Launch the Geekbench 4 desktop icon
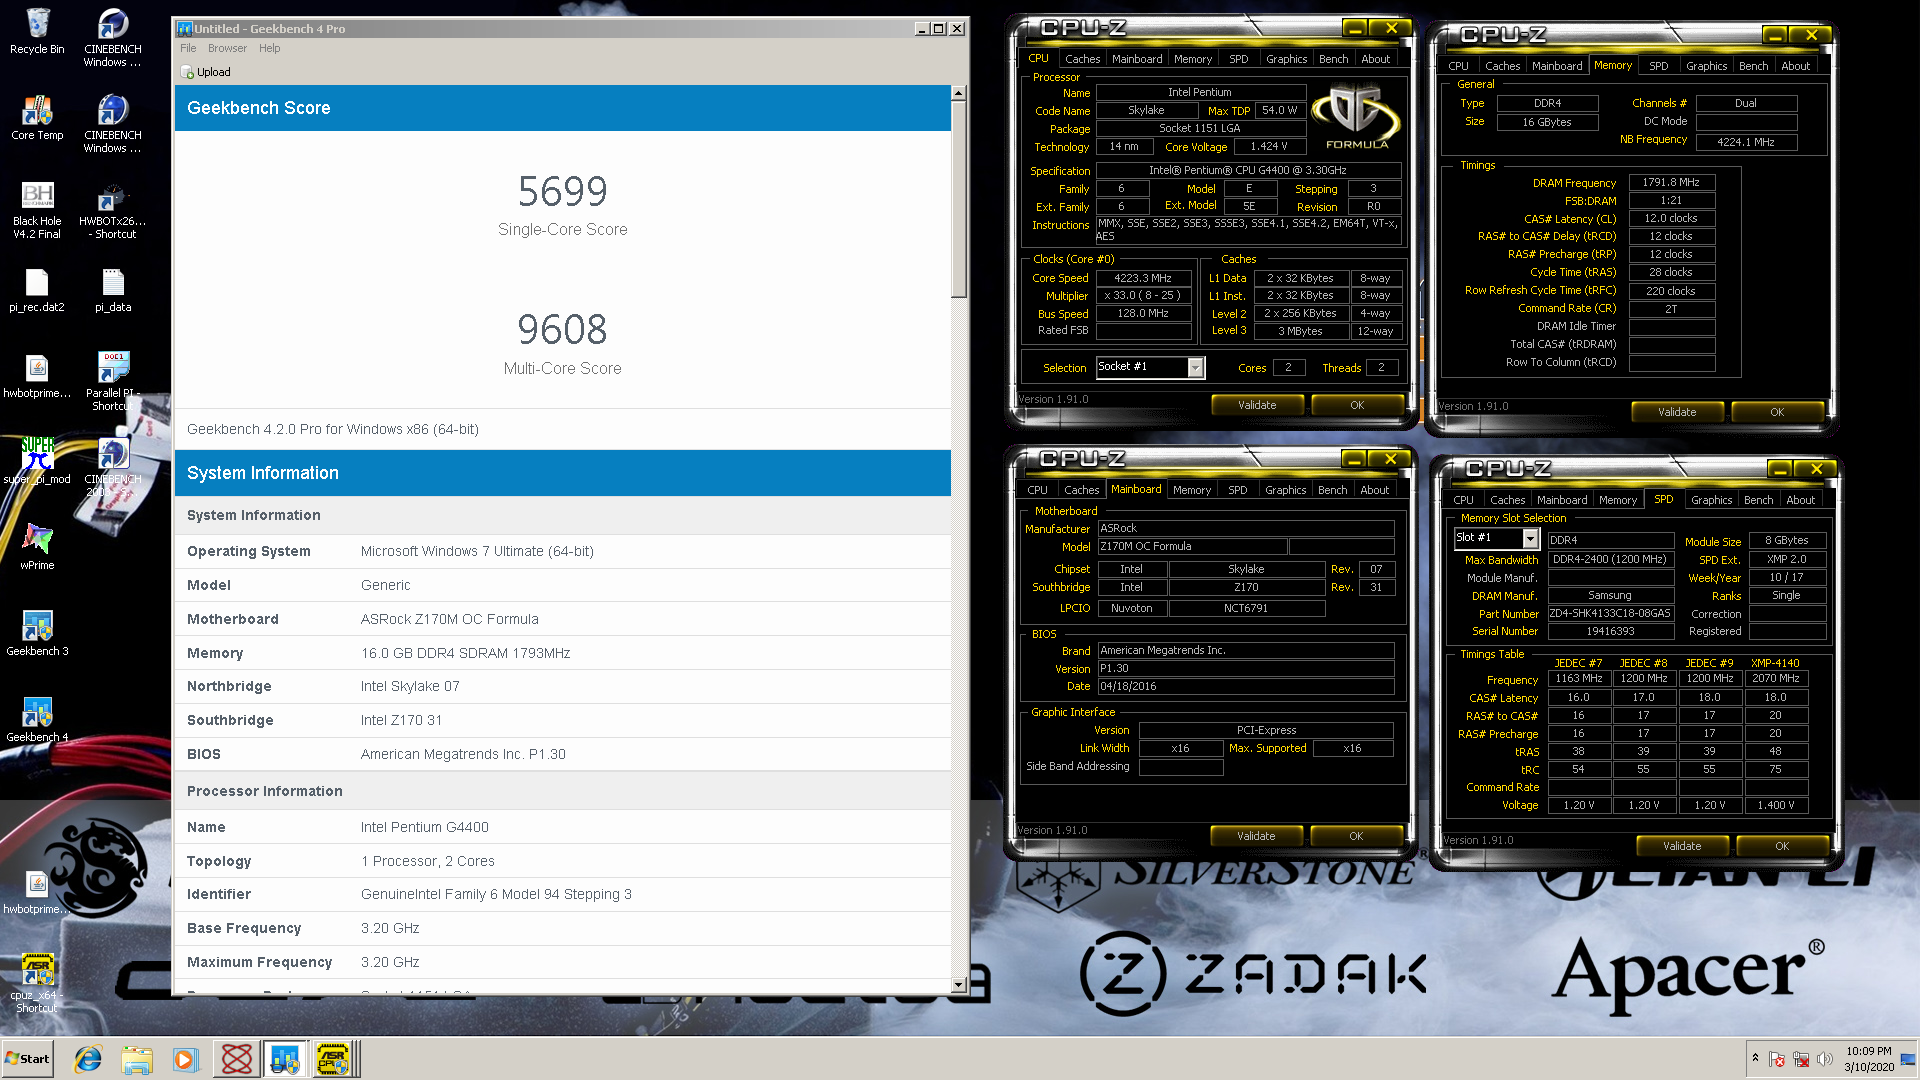 [37, 718]
